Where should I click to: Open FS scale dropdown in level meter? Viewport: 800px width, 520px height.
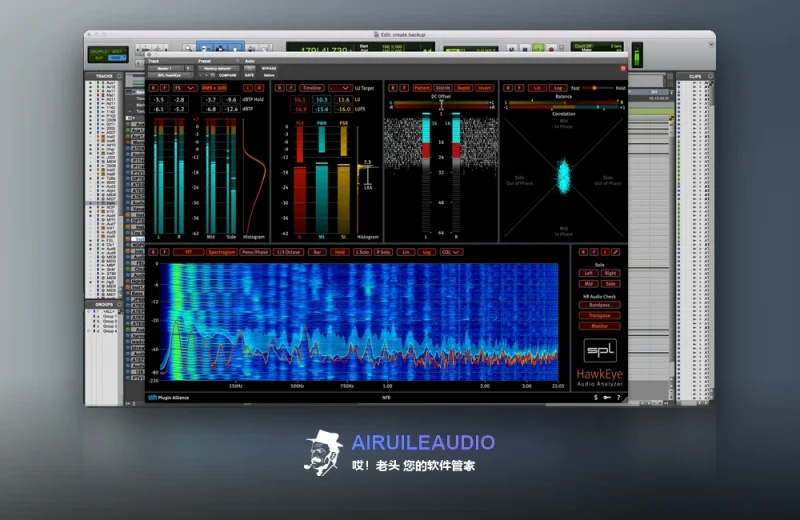click(184, 88)
